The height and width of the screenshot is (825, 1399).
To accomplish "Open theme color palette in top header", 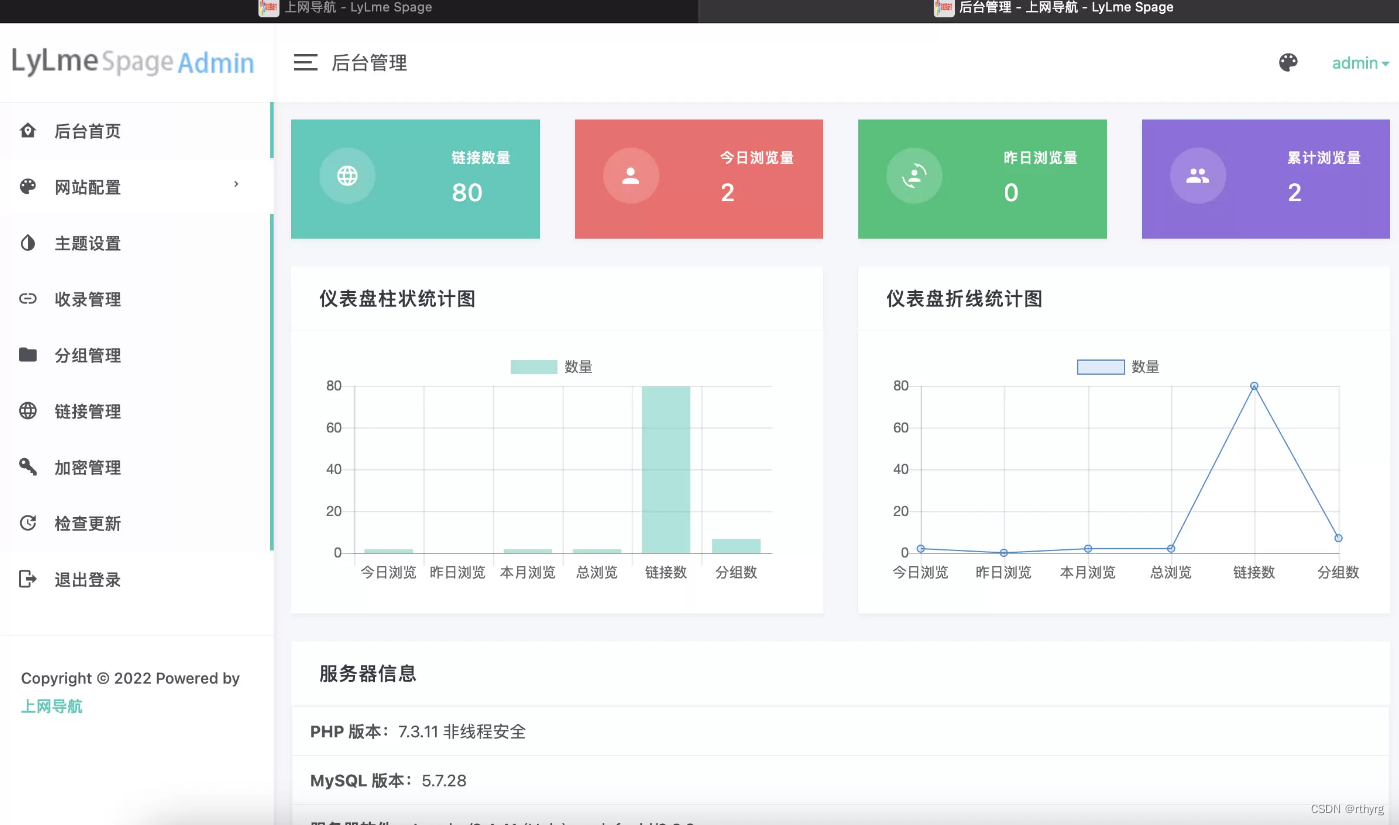I will [x=1288, y=62].
